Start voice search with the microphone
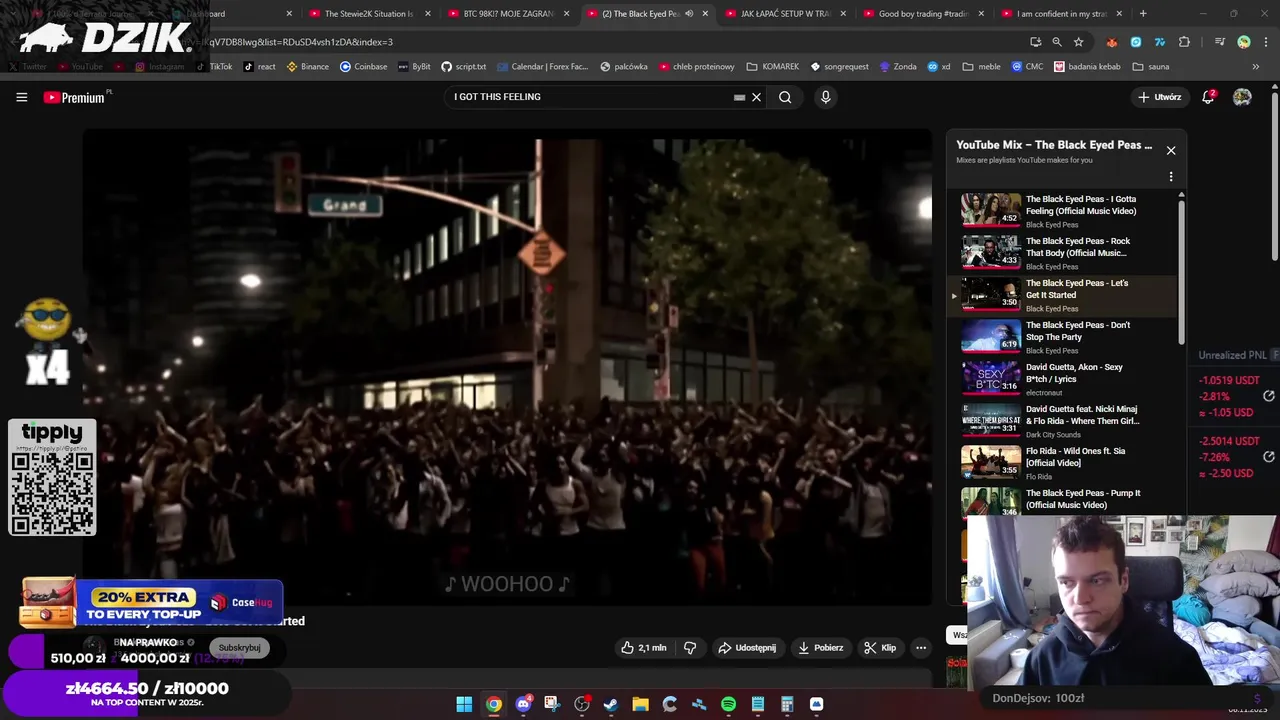Screen dimensions: 1280x720 (825, 97)
